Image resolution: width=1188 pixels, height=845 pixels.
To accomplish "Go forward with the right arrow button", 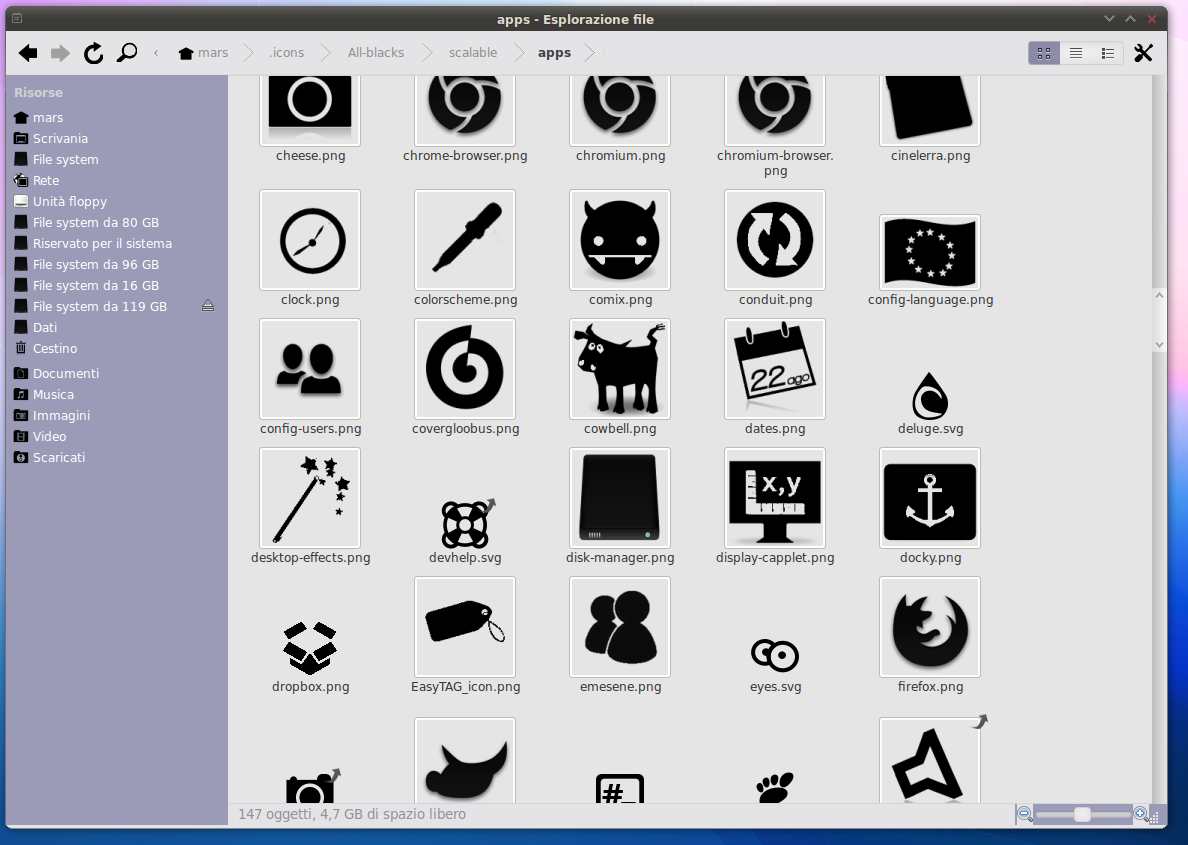I will click(60, 53).
